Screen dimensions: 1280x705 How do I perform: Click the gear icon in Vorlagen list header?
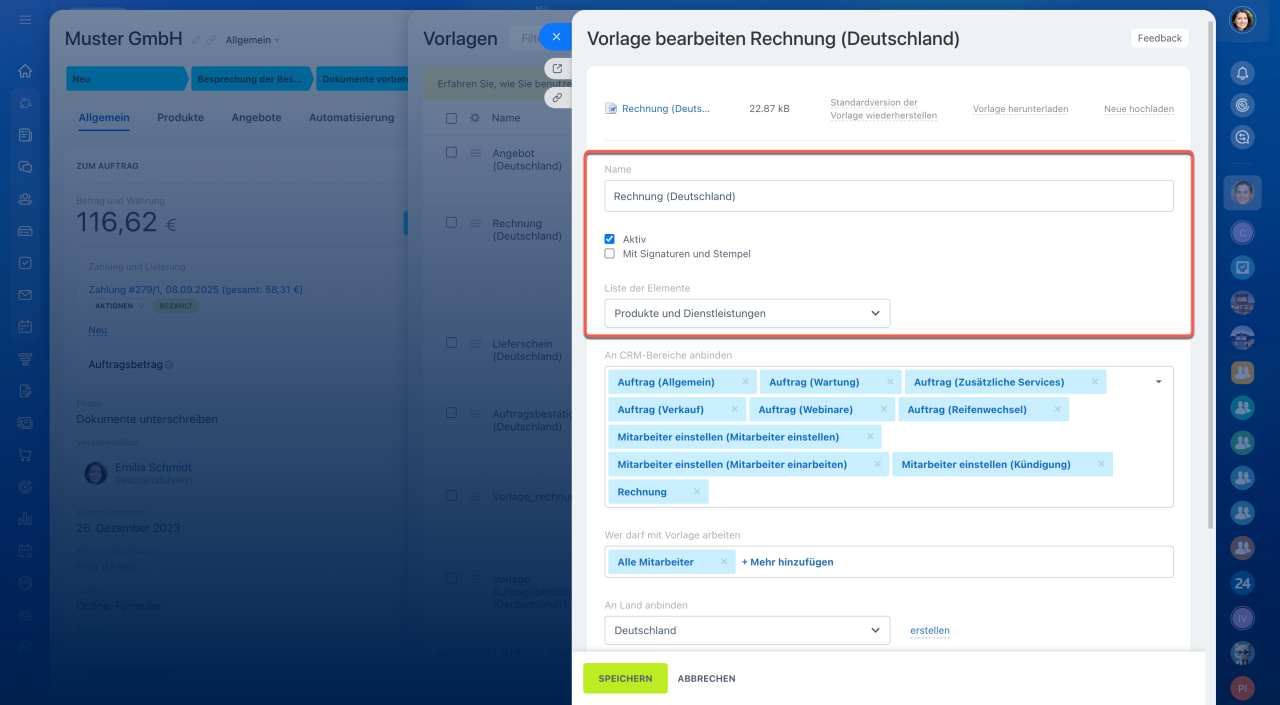tap(474, 118)
